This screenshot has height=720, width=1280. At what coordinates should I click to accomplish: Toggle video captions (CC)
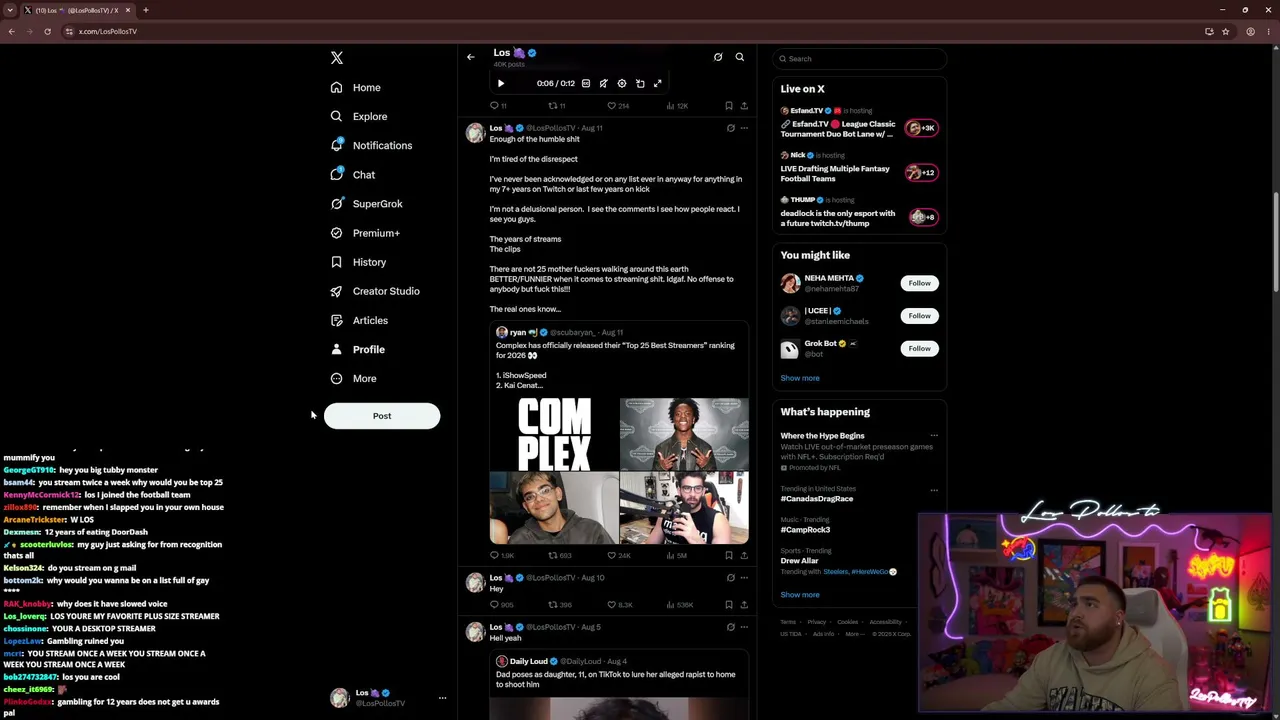pyautogui.click(x=586, y=83)
